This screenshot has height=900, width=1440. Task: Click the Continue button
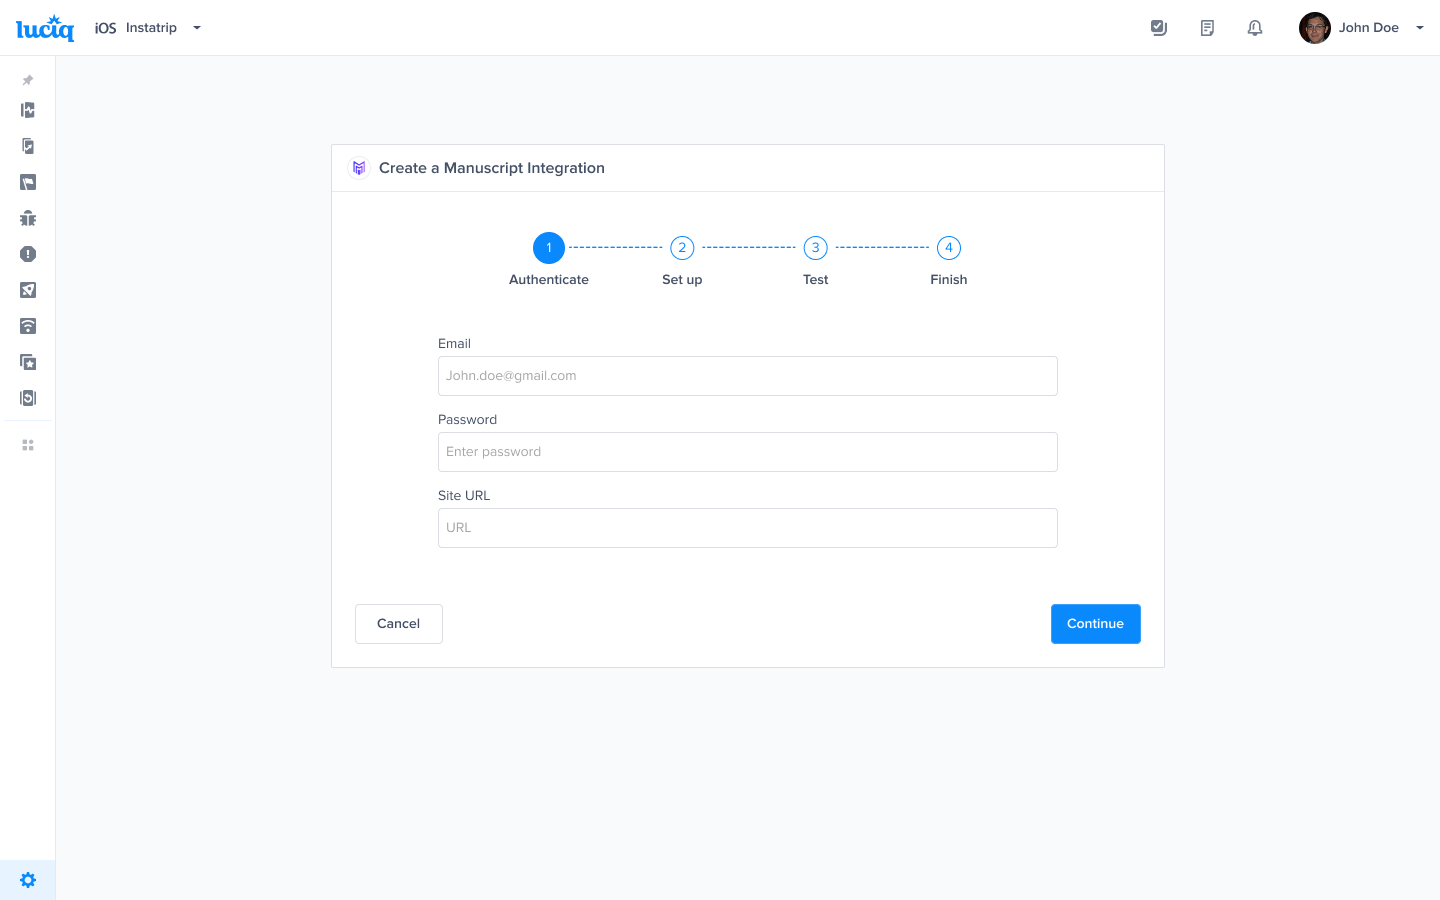click(x=1096, y=624)
